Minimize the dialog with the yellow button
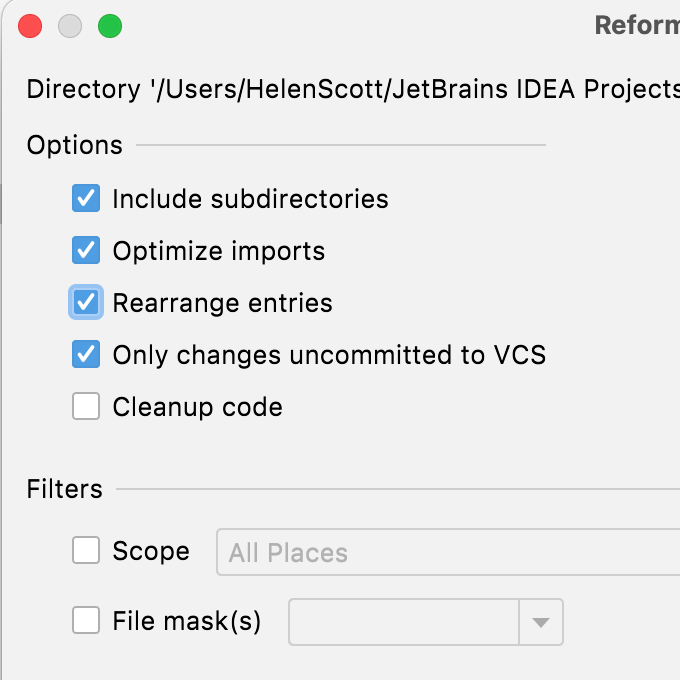The image size is (680, 680). point(70,27)
